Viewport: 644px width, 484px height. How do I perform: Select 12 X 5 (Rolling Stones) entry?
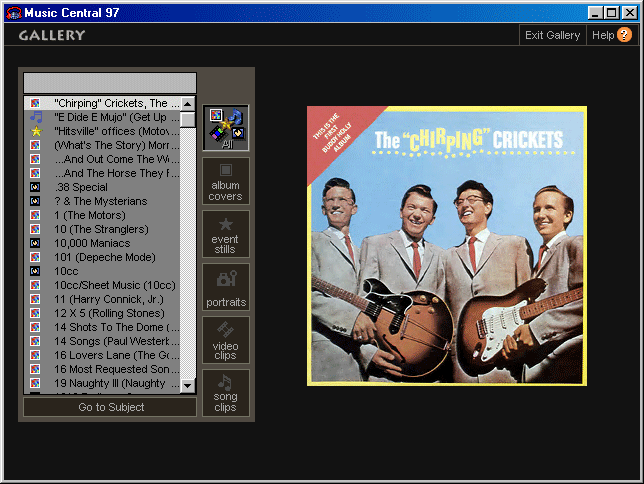102,313
